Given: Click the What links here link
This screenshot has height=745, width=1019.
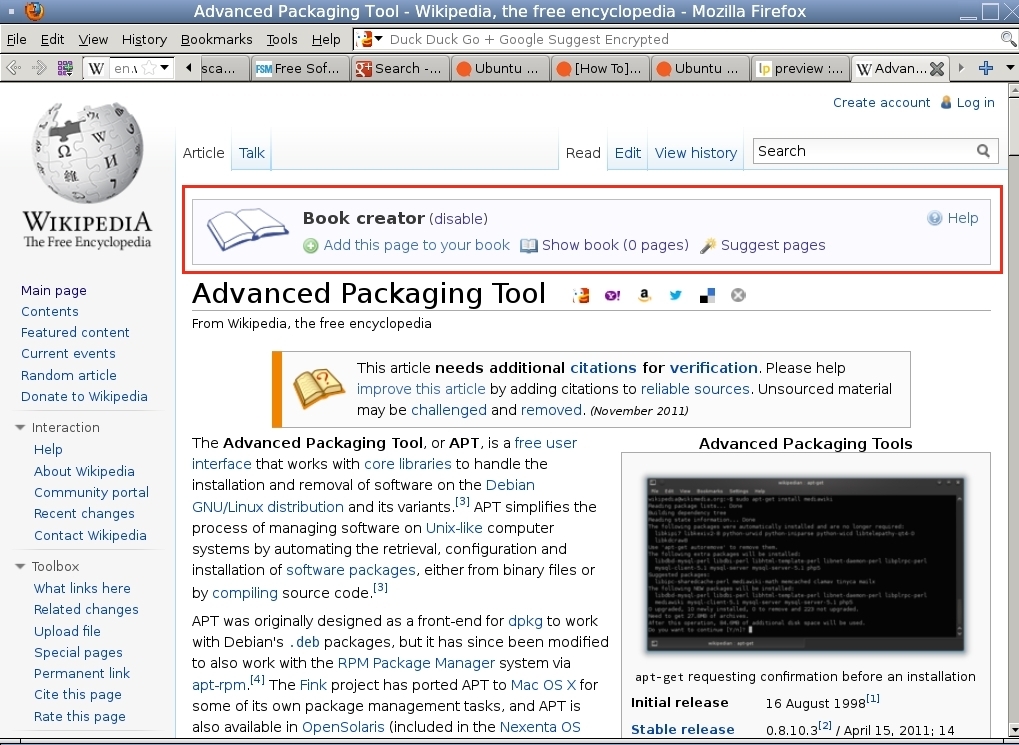Looking at the screenshot, I should 83,588.
